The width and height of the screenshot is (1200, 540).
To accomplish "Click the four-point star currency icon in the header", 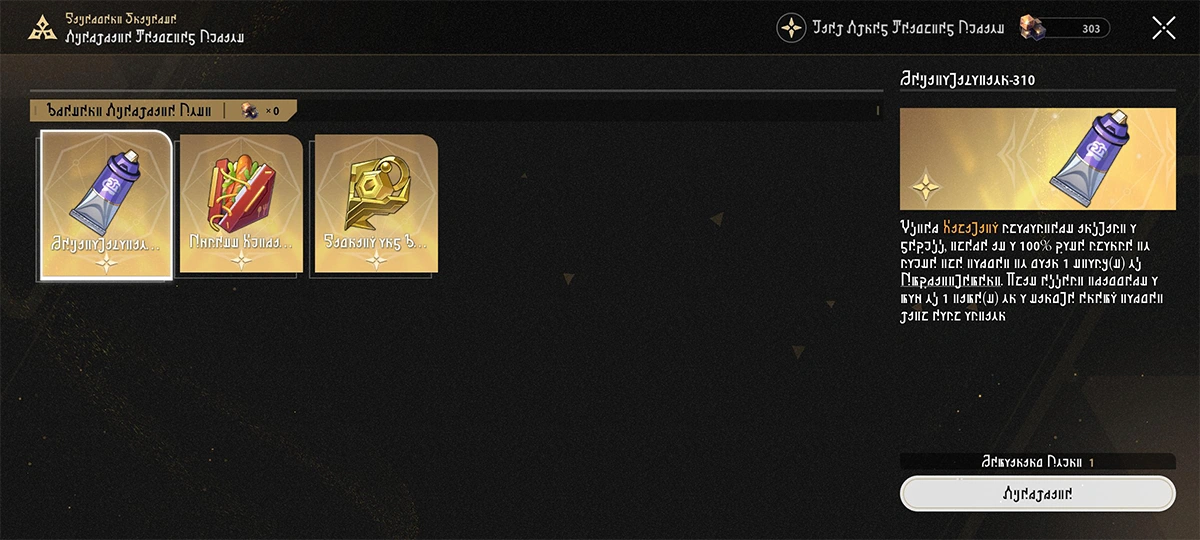I will click(x=791, y=28).
